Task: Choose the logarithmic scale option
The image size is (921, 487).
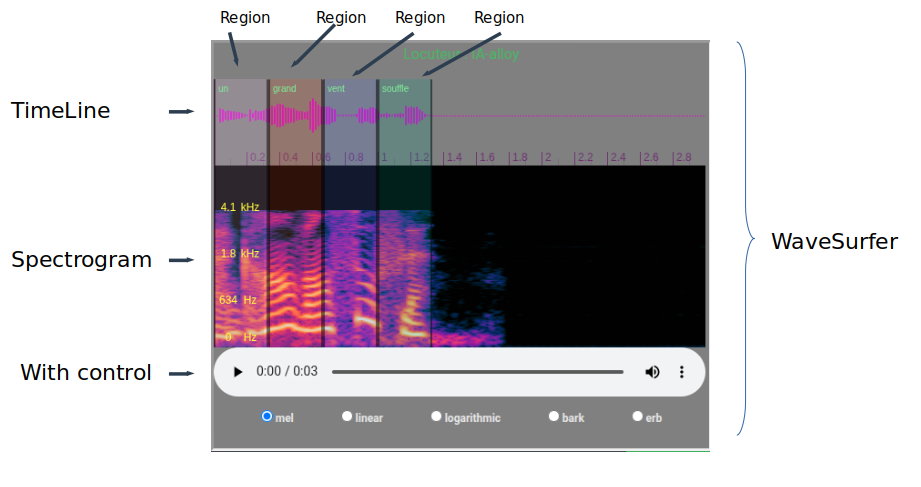Action: [436, 416]
